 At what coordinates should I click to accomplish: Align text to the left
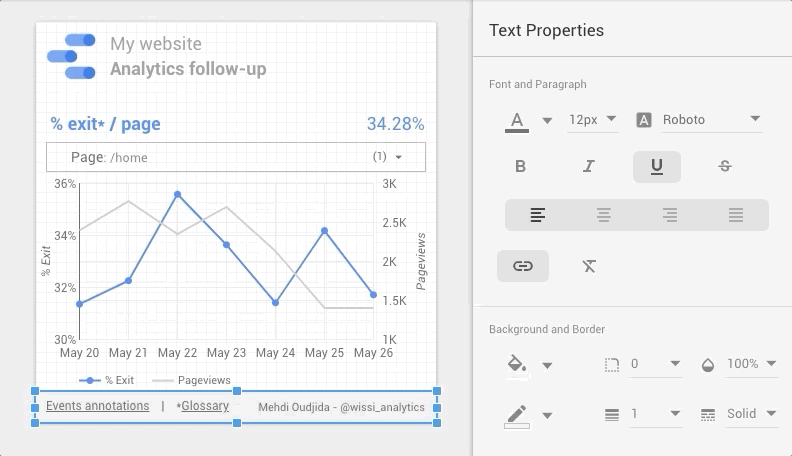click(538, 215)
